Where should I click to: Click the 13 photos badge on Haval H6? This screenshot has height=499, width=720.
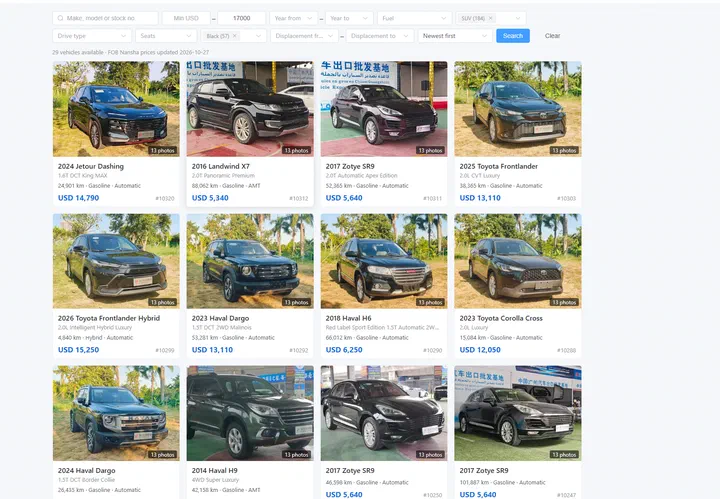(x=430, y=303)
